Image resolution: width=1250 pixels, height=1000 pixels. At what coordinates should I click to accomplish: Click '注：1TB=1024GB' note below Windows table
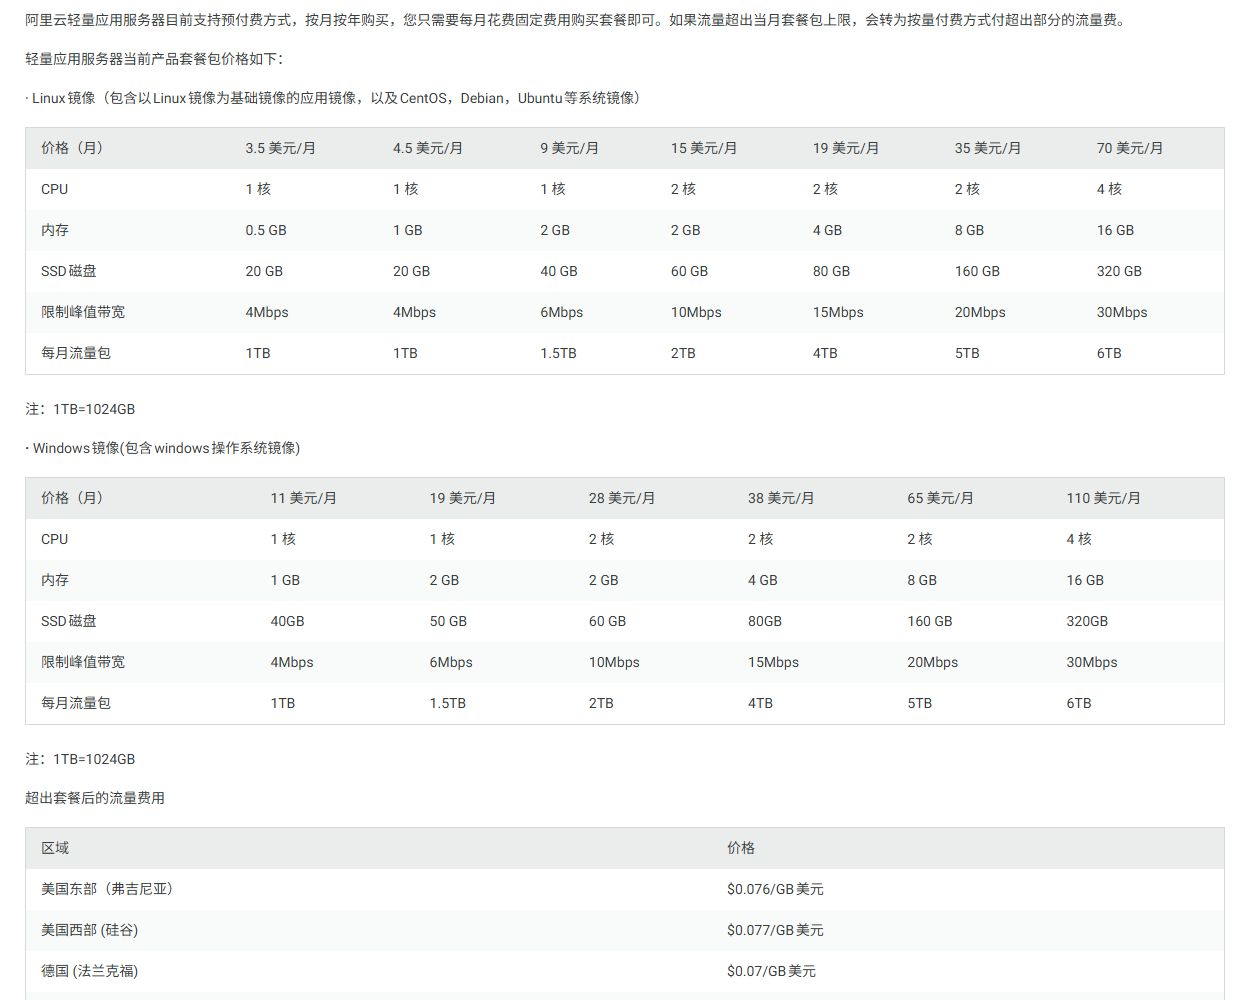pos(80,759)
